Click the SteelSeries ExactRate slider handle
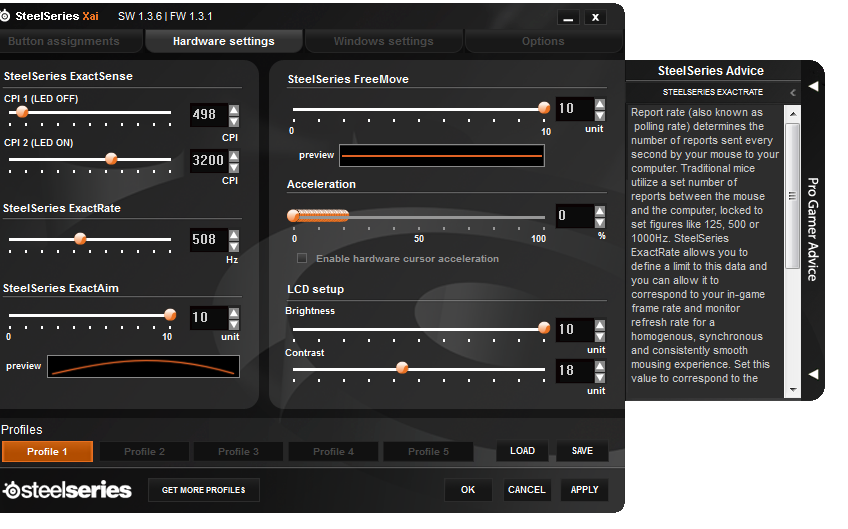848x529 pixels. pyautogui.click(x=81, y=239)
